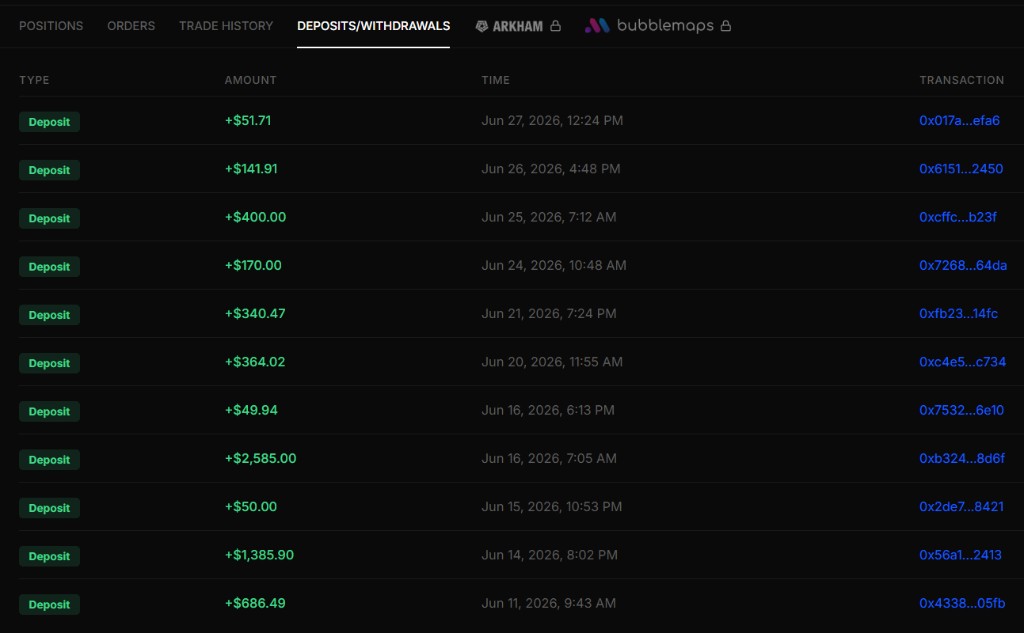Click the +$1,385.90 amount
Screen dimensions: 1024x633
point(259,555)
